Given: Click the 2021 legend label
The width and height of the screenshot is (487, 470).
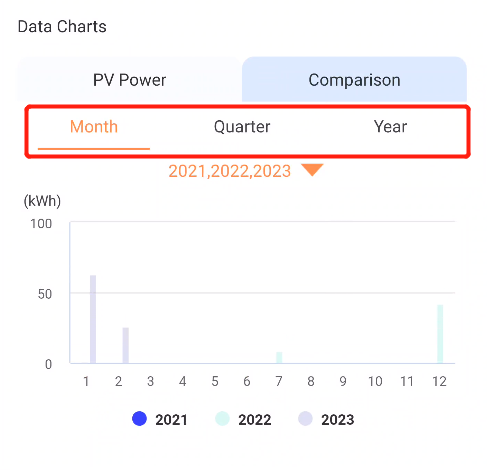Looking at the screenshot, I should click(171, 420).
